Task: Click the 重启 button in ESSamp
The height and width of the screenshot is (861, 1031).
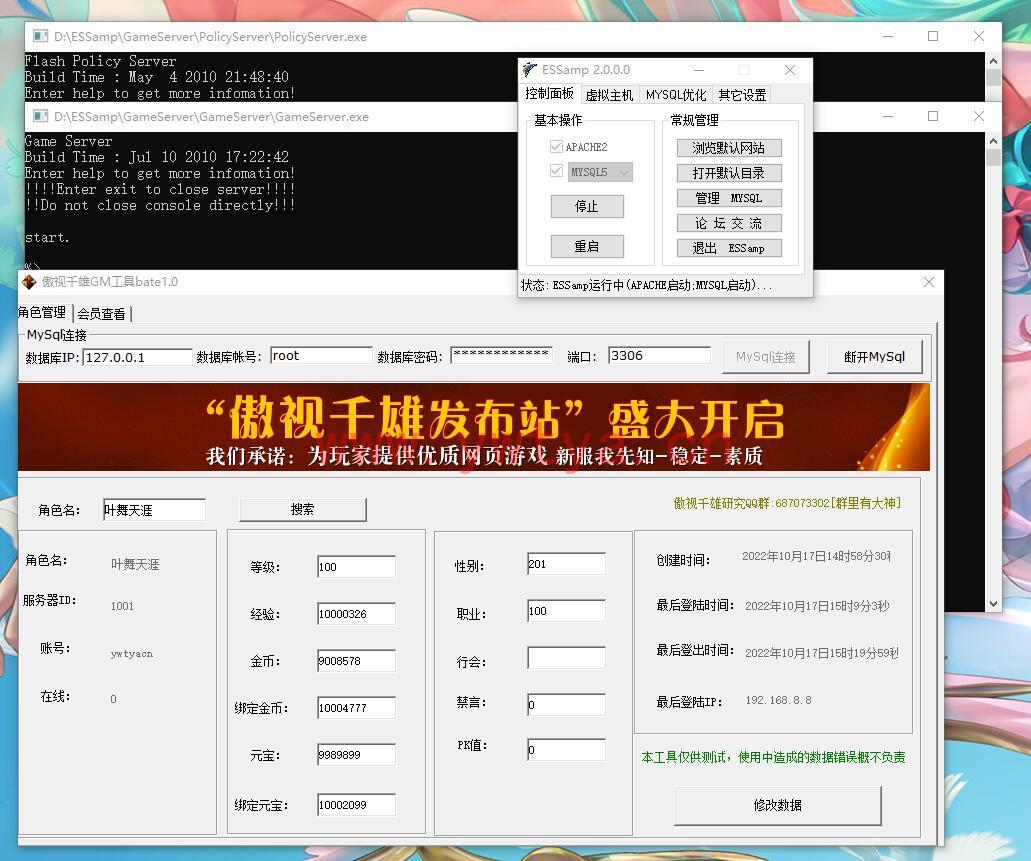Action: [587, 247]
